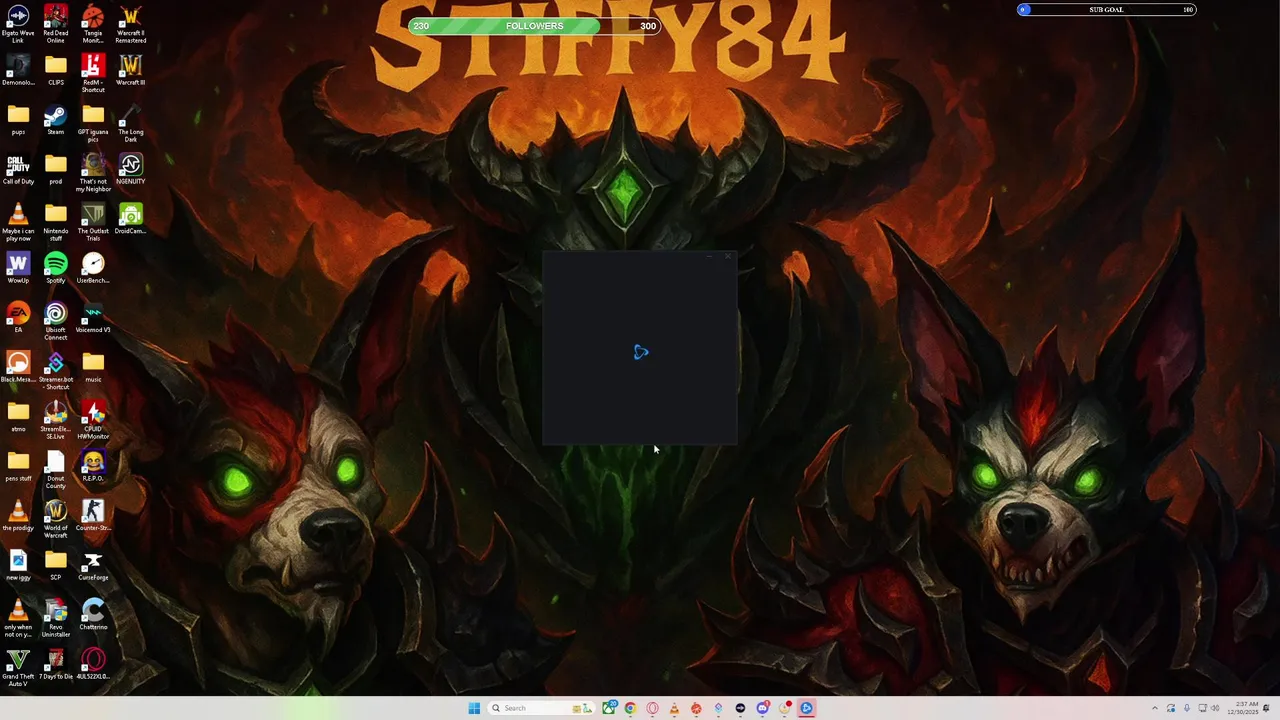Select the Voicemod V3 icon
1280x720 pixels.
[93, 317]
